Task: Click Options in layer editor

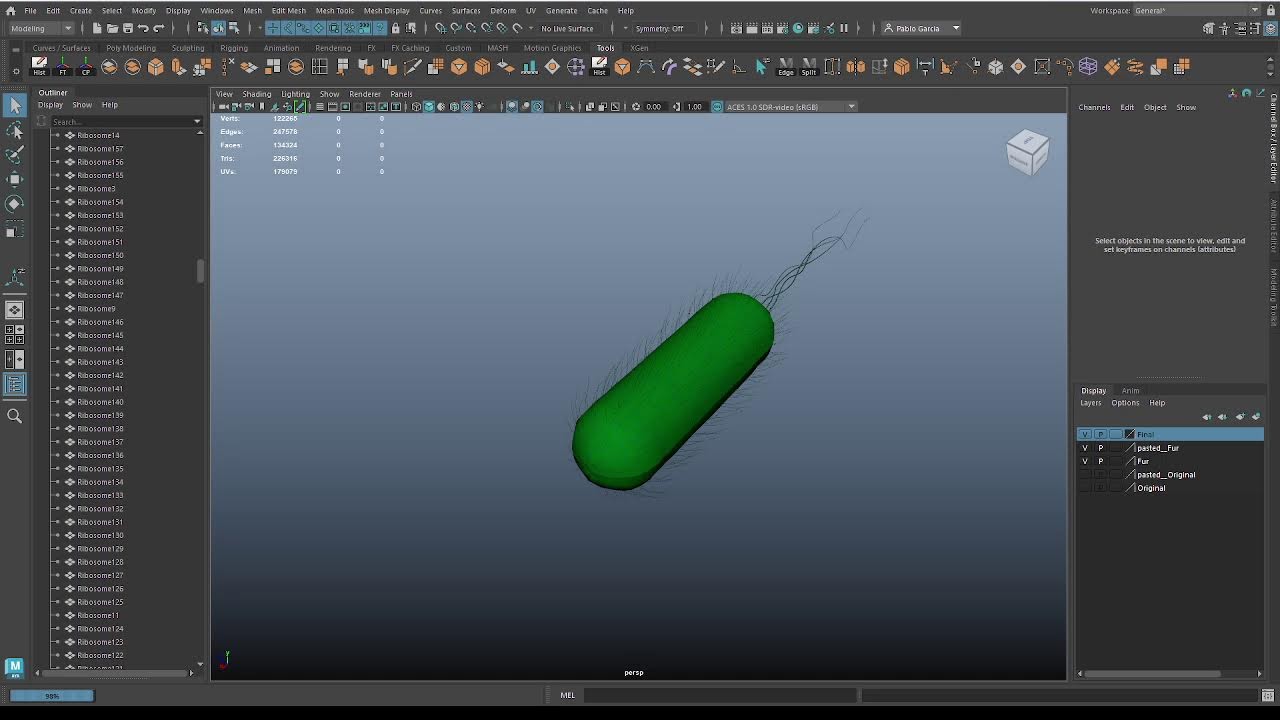Action: [x=1125, y=403]
